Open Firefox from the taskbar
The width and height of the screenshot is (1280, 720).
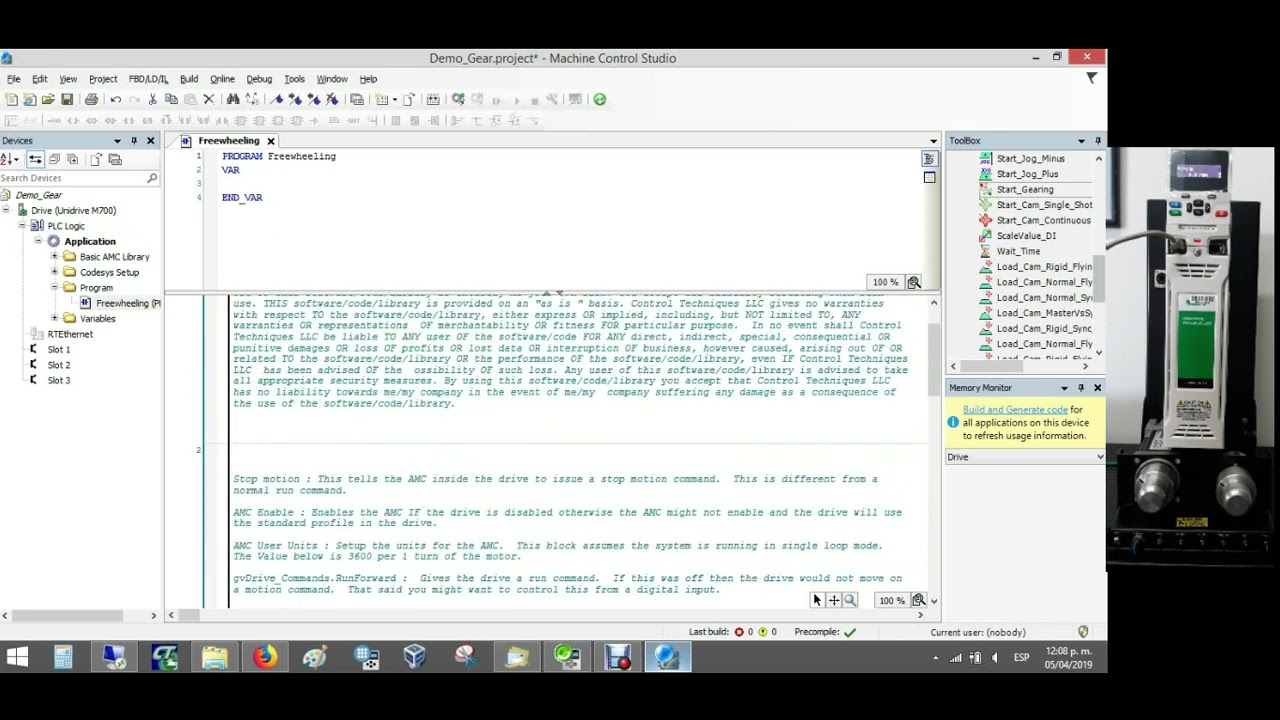(265, 657)
